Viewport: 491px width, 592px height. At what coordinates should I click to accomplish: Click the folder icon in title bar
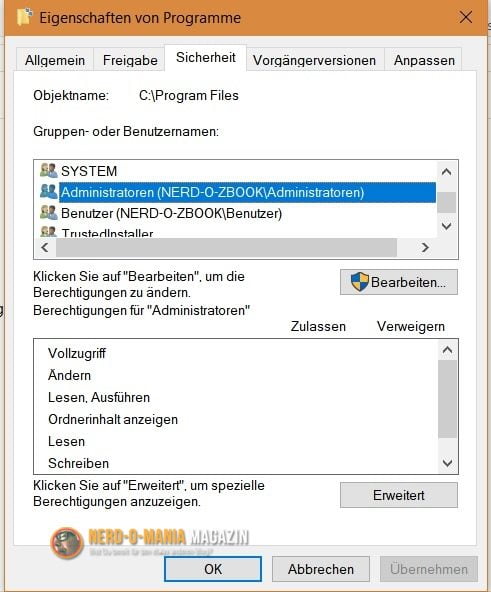click(x=25, y=17)
